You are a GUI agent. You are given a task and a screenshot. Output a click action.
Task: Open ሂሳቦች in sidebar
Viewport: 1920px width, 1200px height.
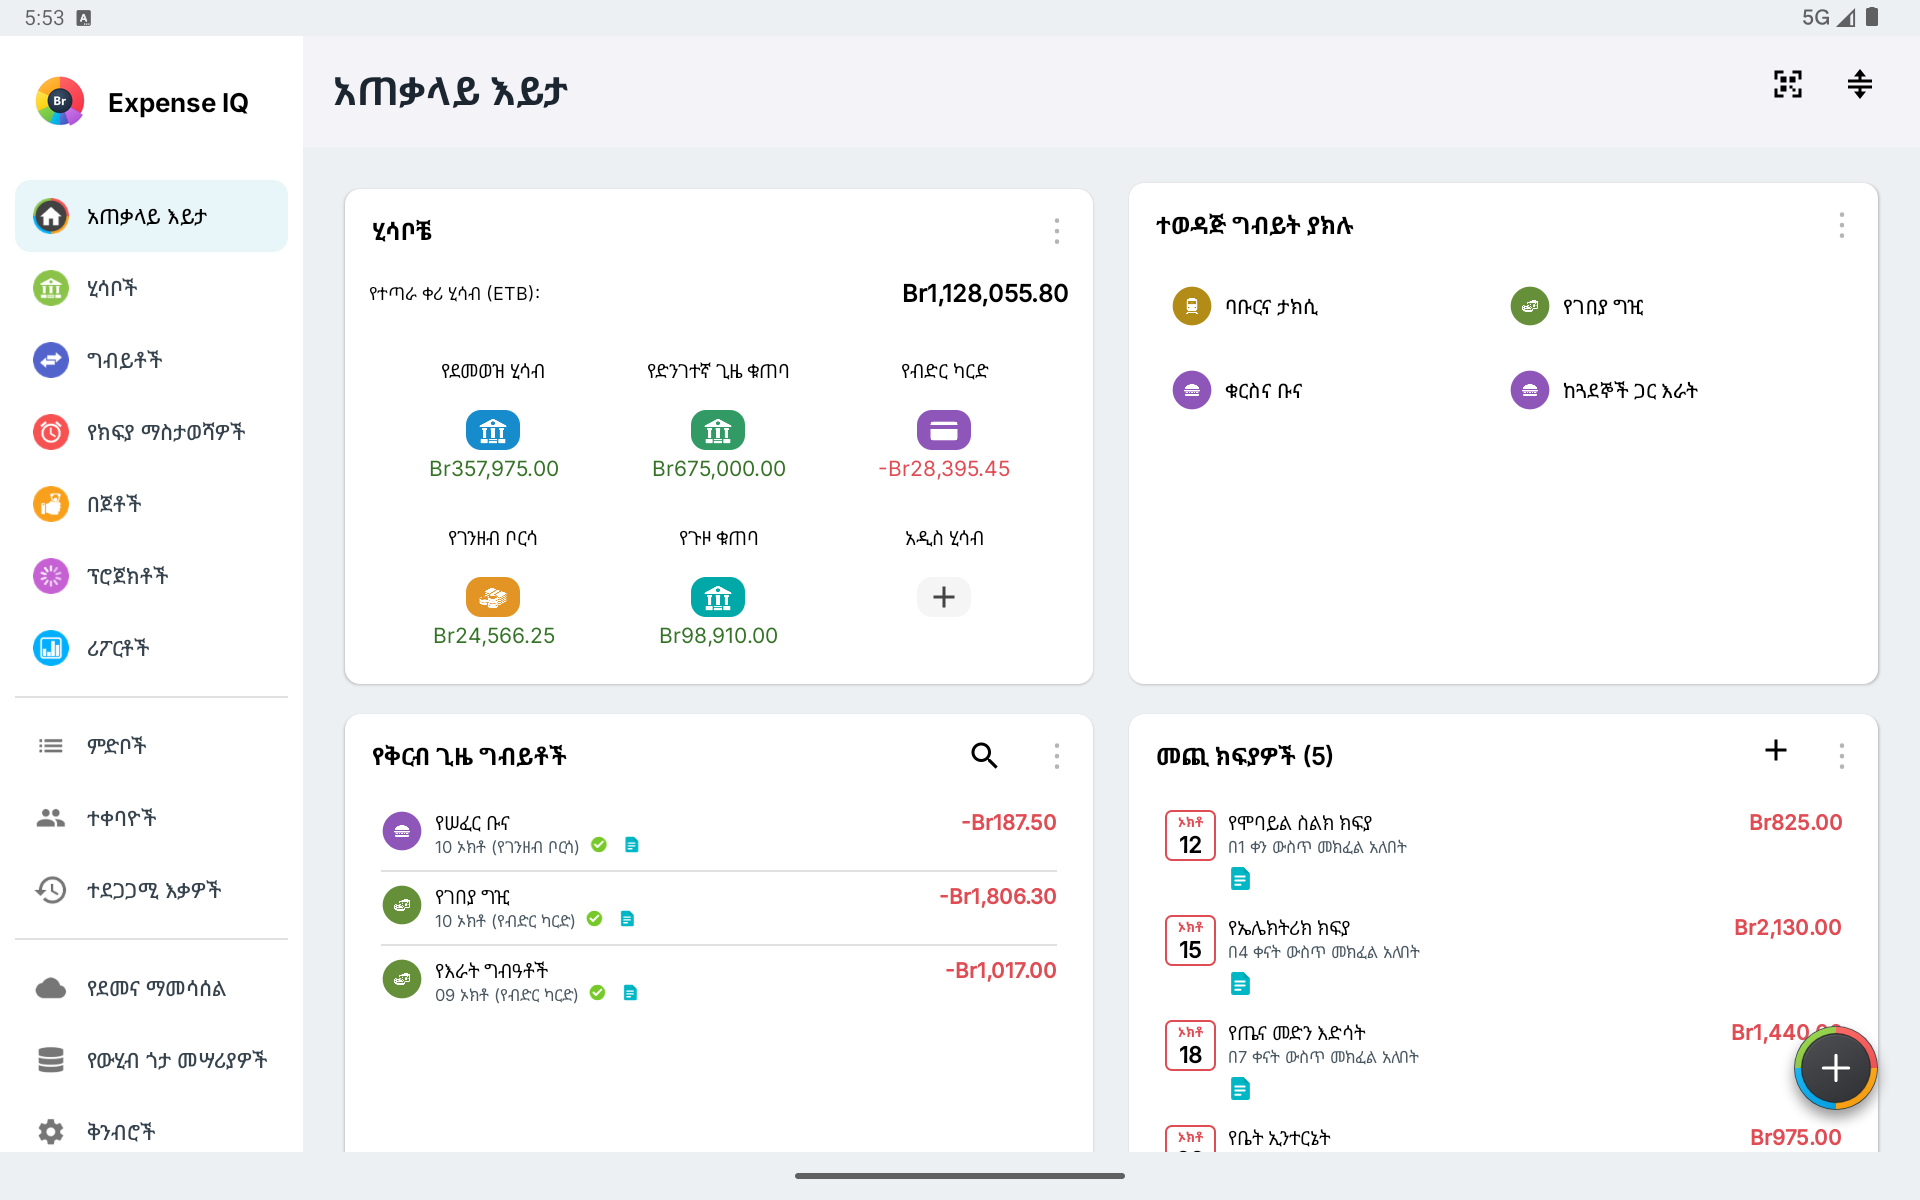click(151, 288)
